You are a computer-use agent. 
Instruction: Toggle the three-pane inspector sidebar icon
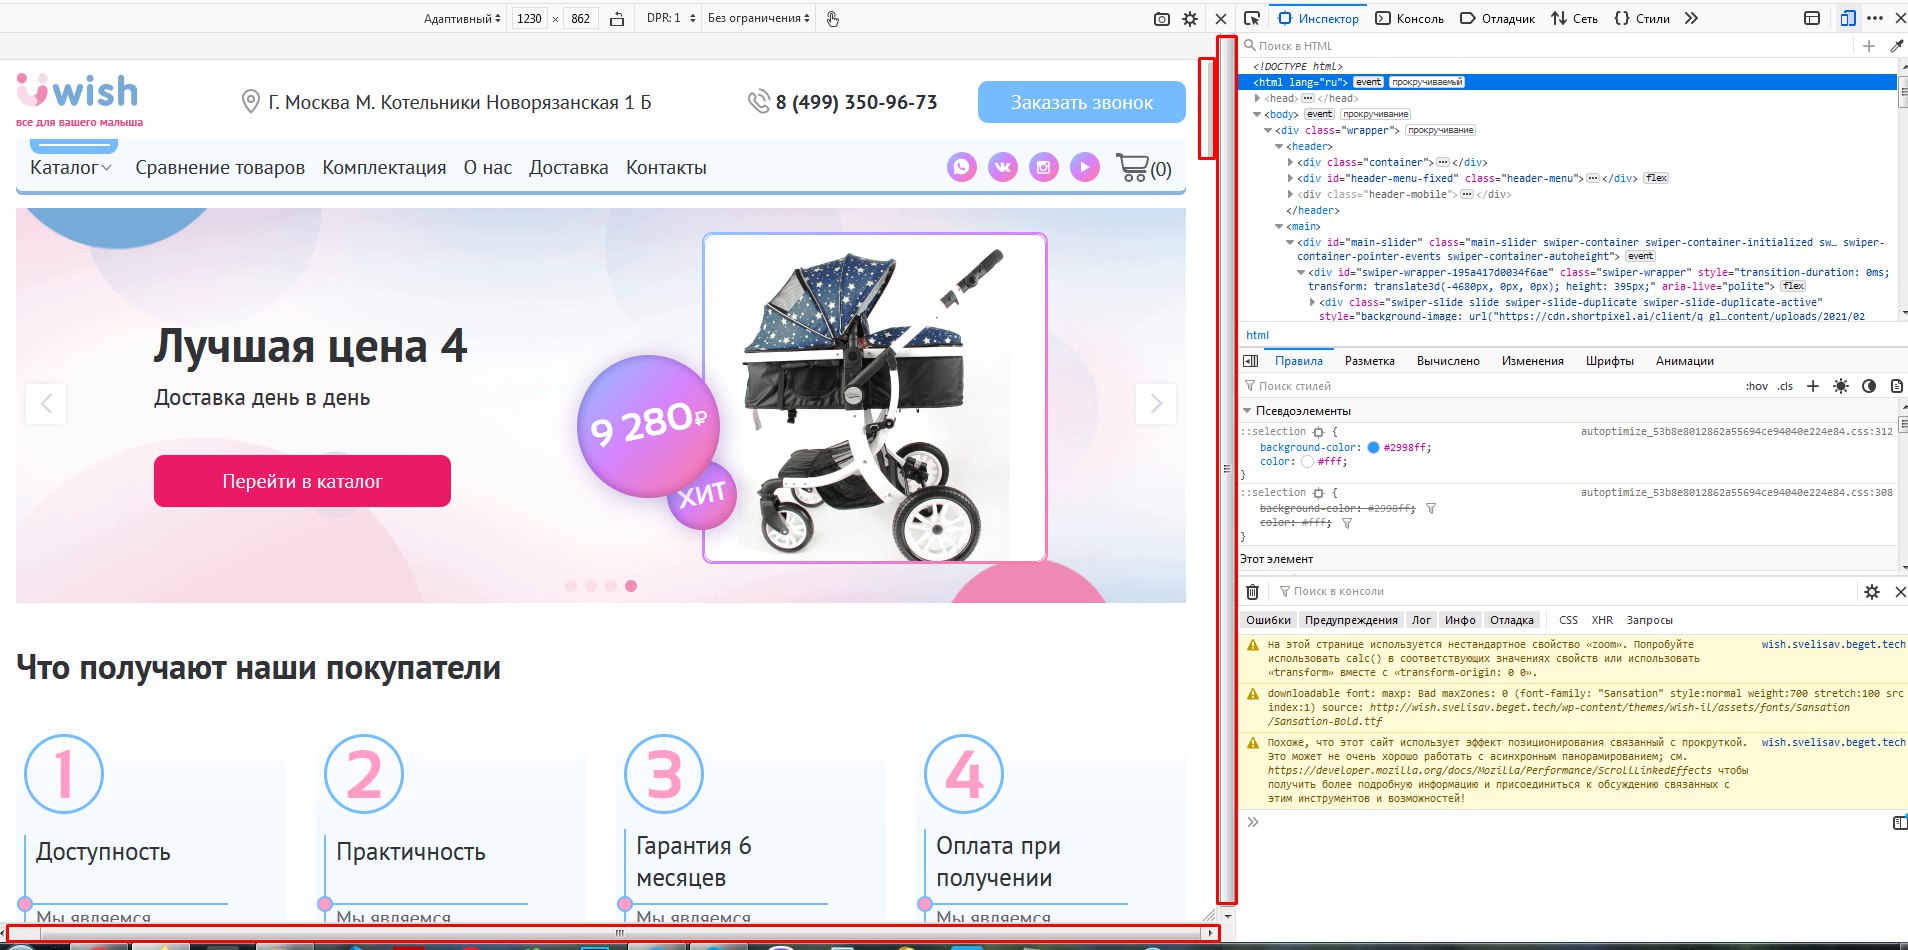coord(1250,361)
